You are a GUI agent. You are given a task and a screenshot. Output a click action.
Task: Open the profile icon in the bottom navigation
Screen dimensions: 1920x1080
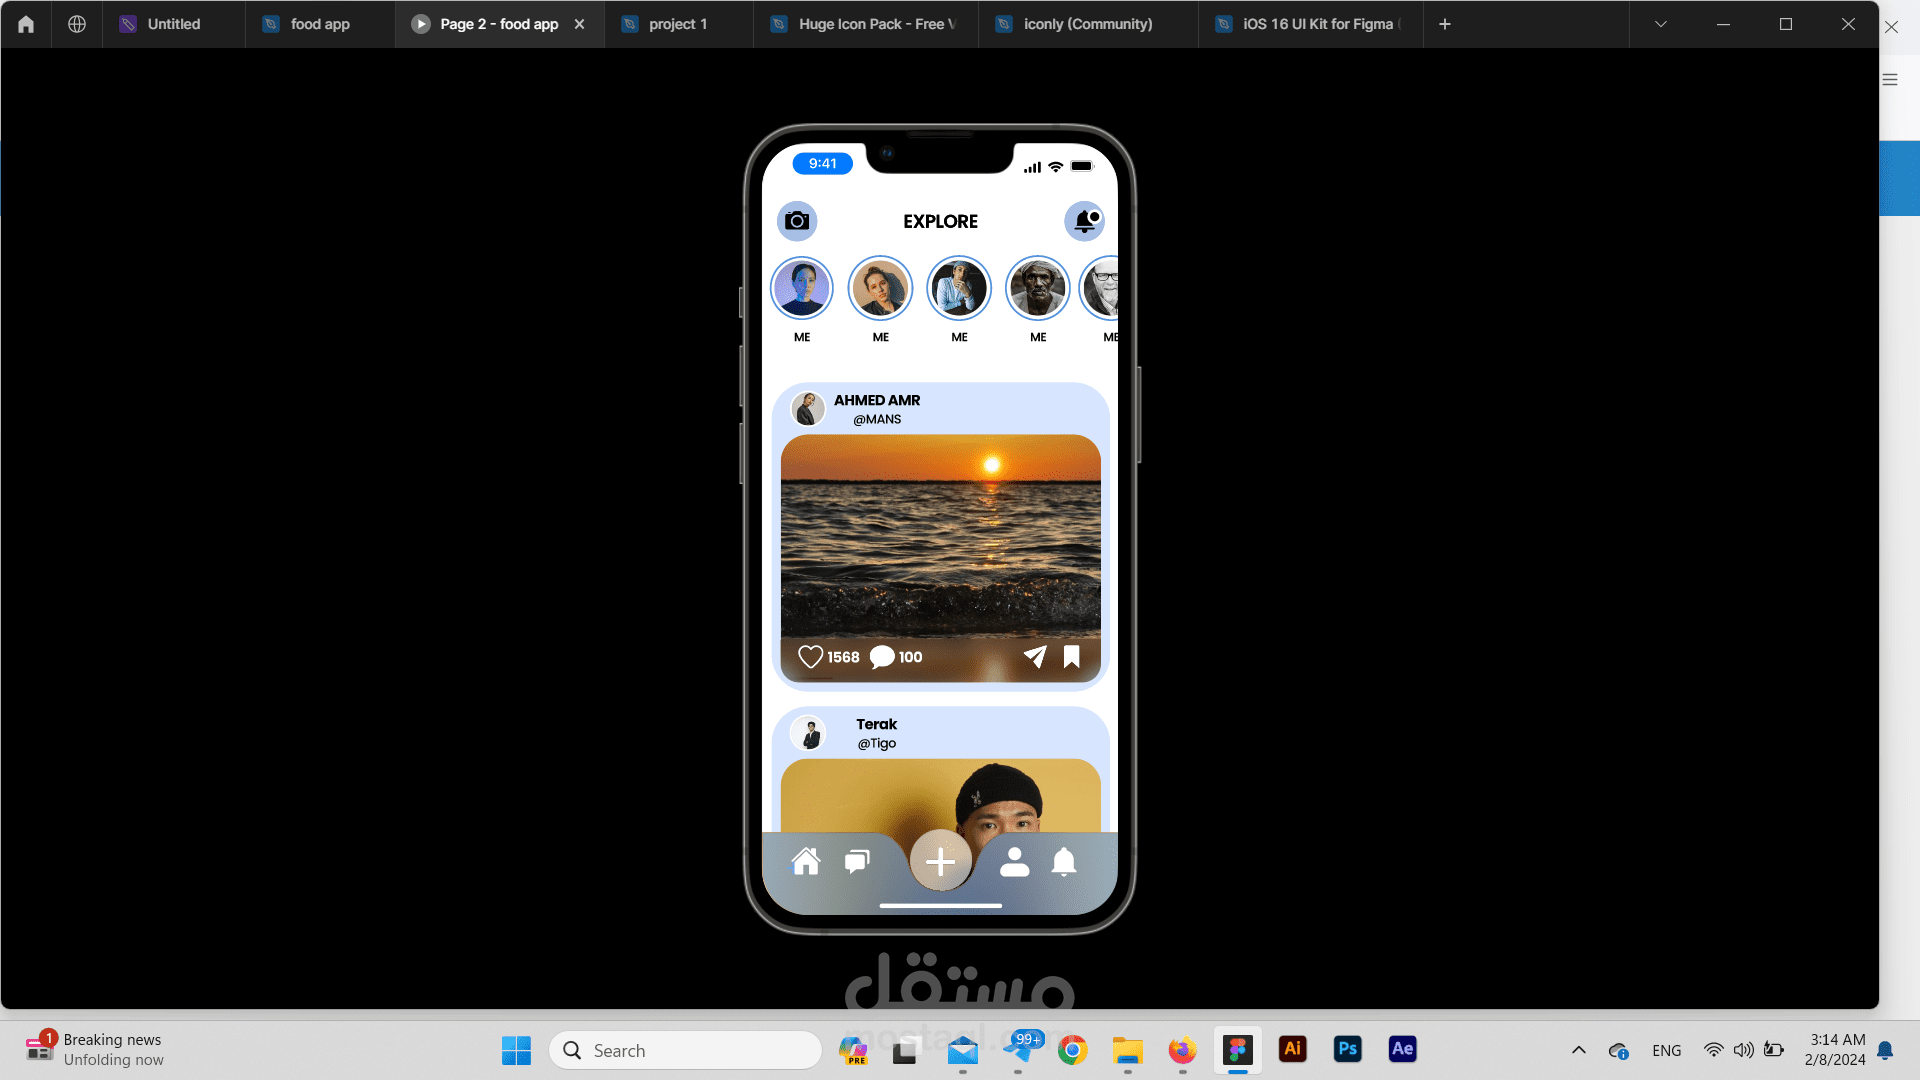click(x=1015, y=861)
